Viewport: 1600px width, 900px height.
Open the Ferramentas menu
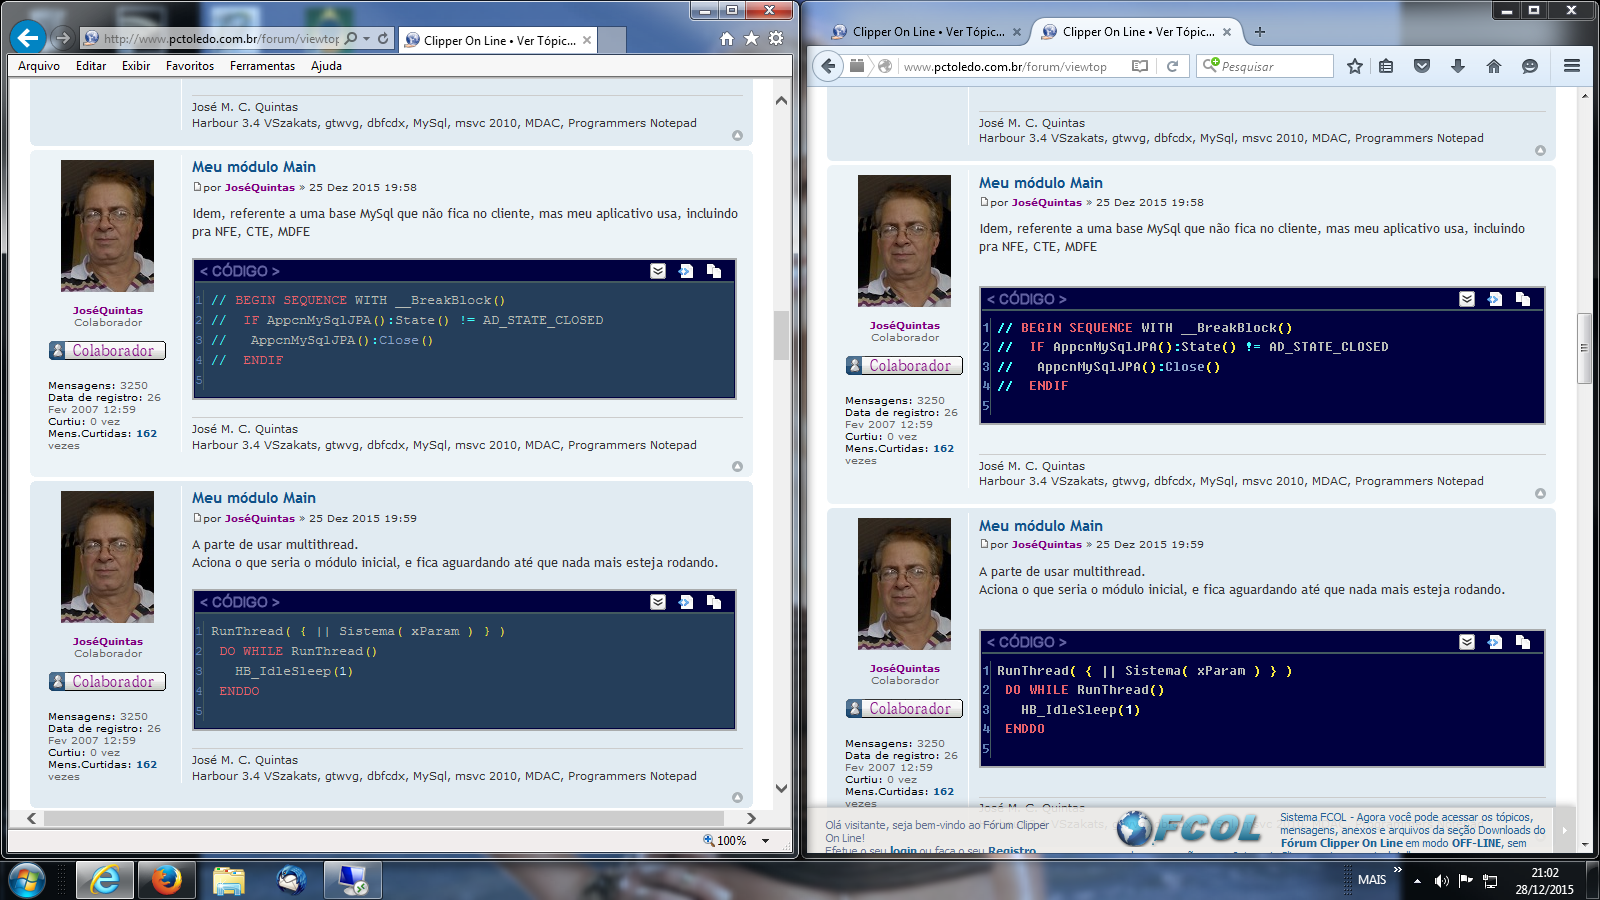coord(262,66)
